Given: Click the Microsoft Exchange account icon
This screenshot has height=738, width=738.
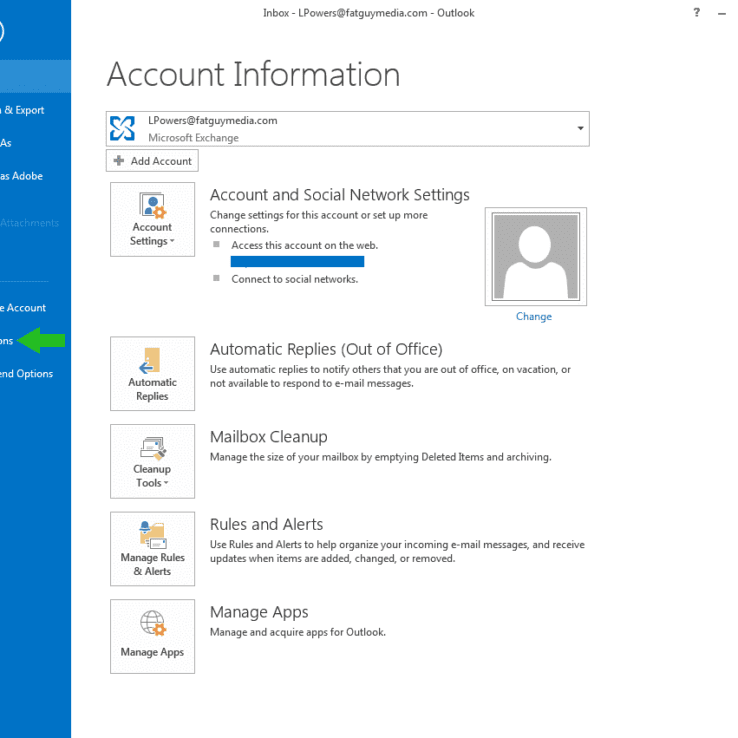Looking at the screenshot, I should tap(123, 128).
